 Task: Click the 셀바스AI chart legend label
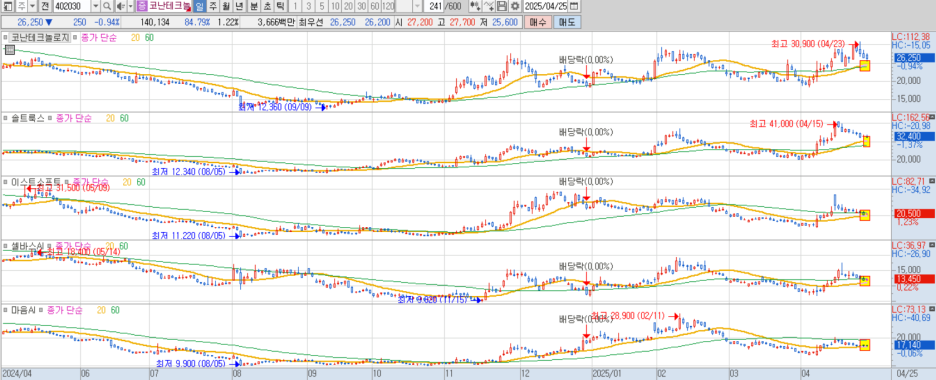click(x=27, y=246)
